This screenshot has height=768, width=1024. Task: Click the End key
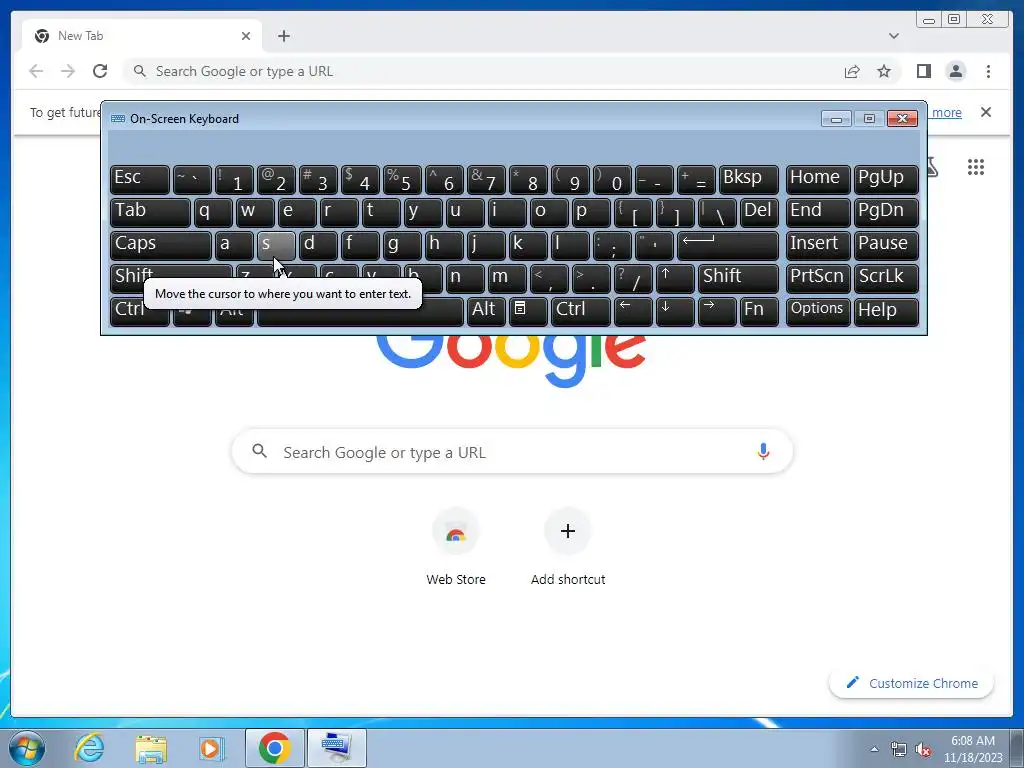818,212
